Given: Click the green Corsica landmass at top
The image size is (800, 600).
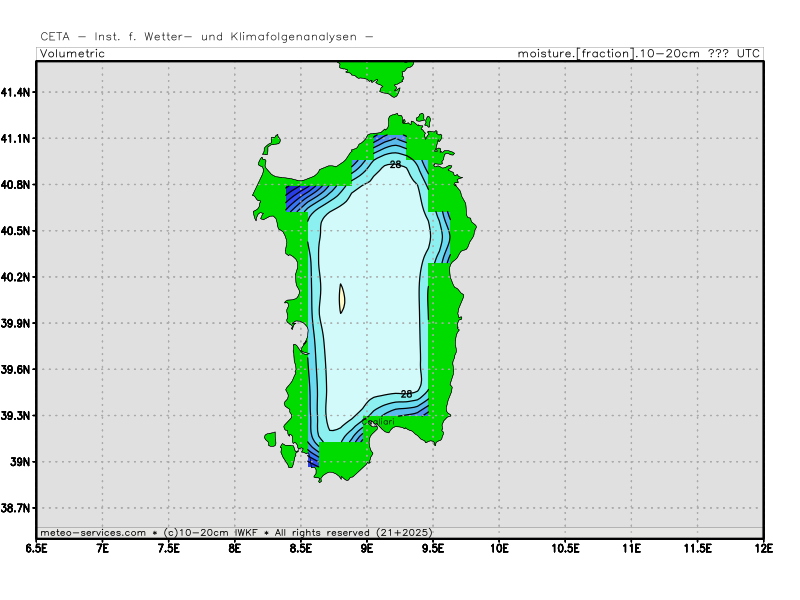Looking at the screenshot, I should click(375, 70).
